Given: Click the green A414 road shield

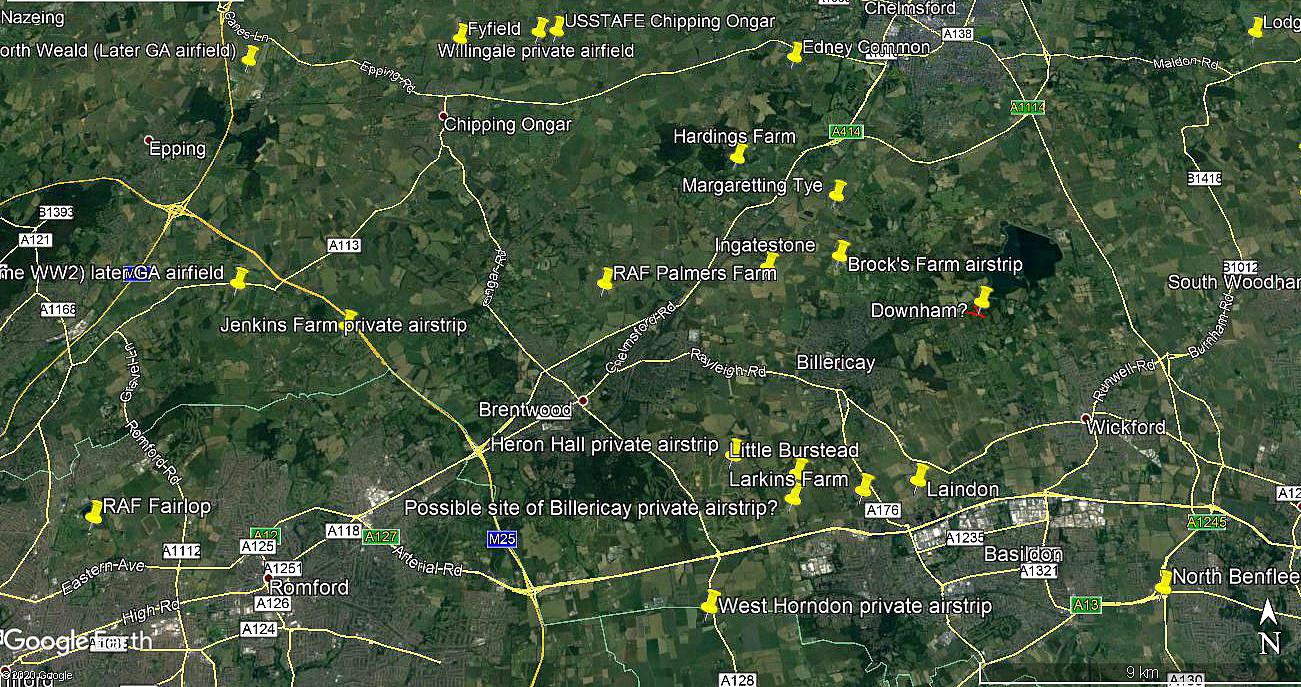Looking at the screenshot, I should pyautogui.click(x=845, y=131).
